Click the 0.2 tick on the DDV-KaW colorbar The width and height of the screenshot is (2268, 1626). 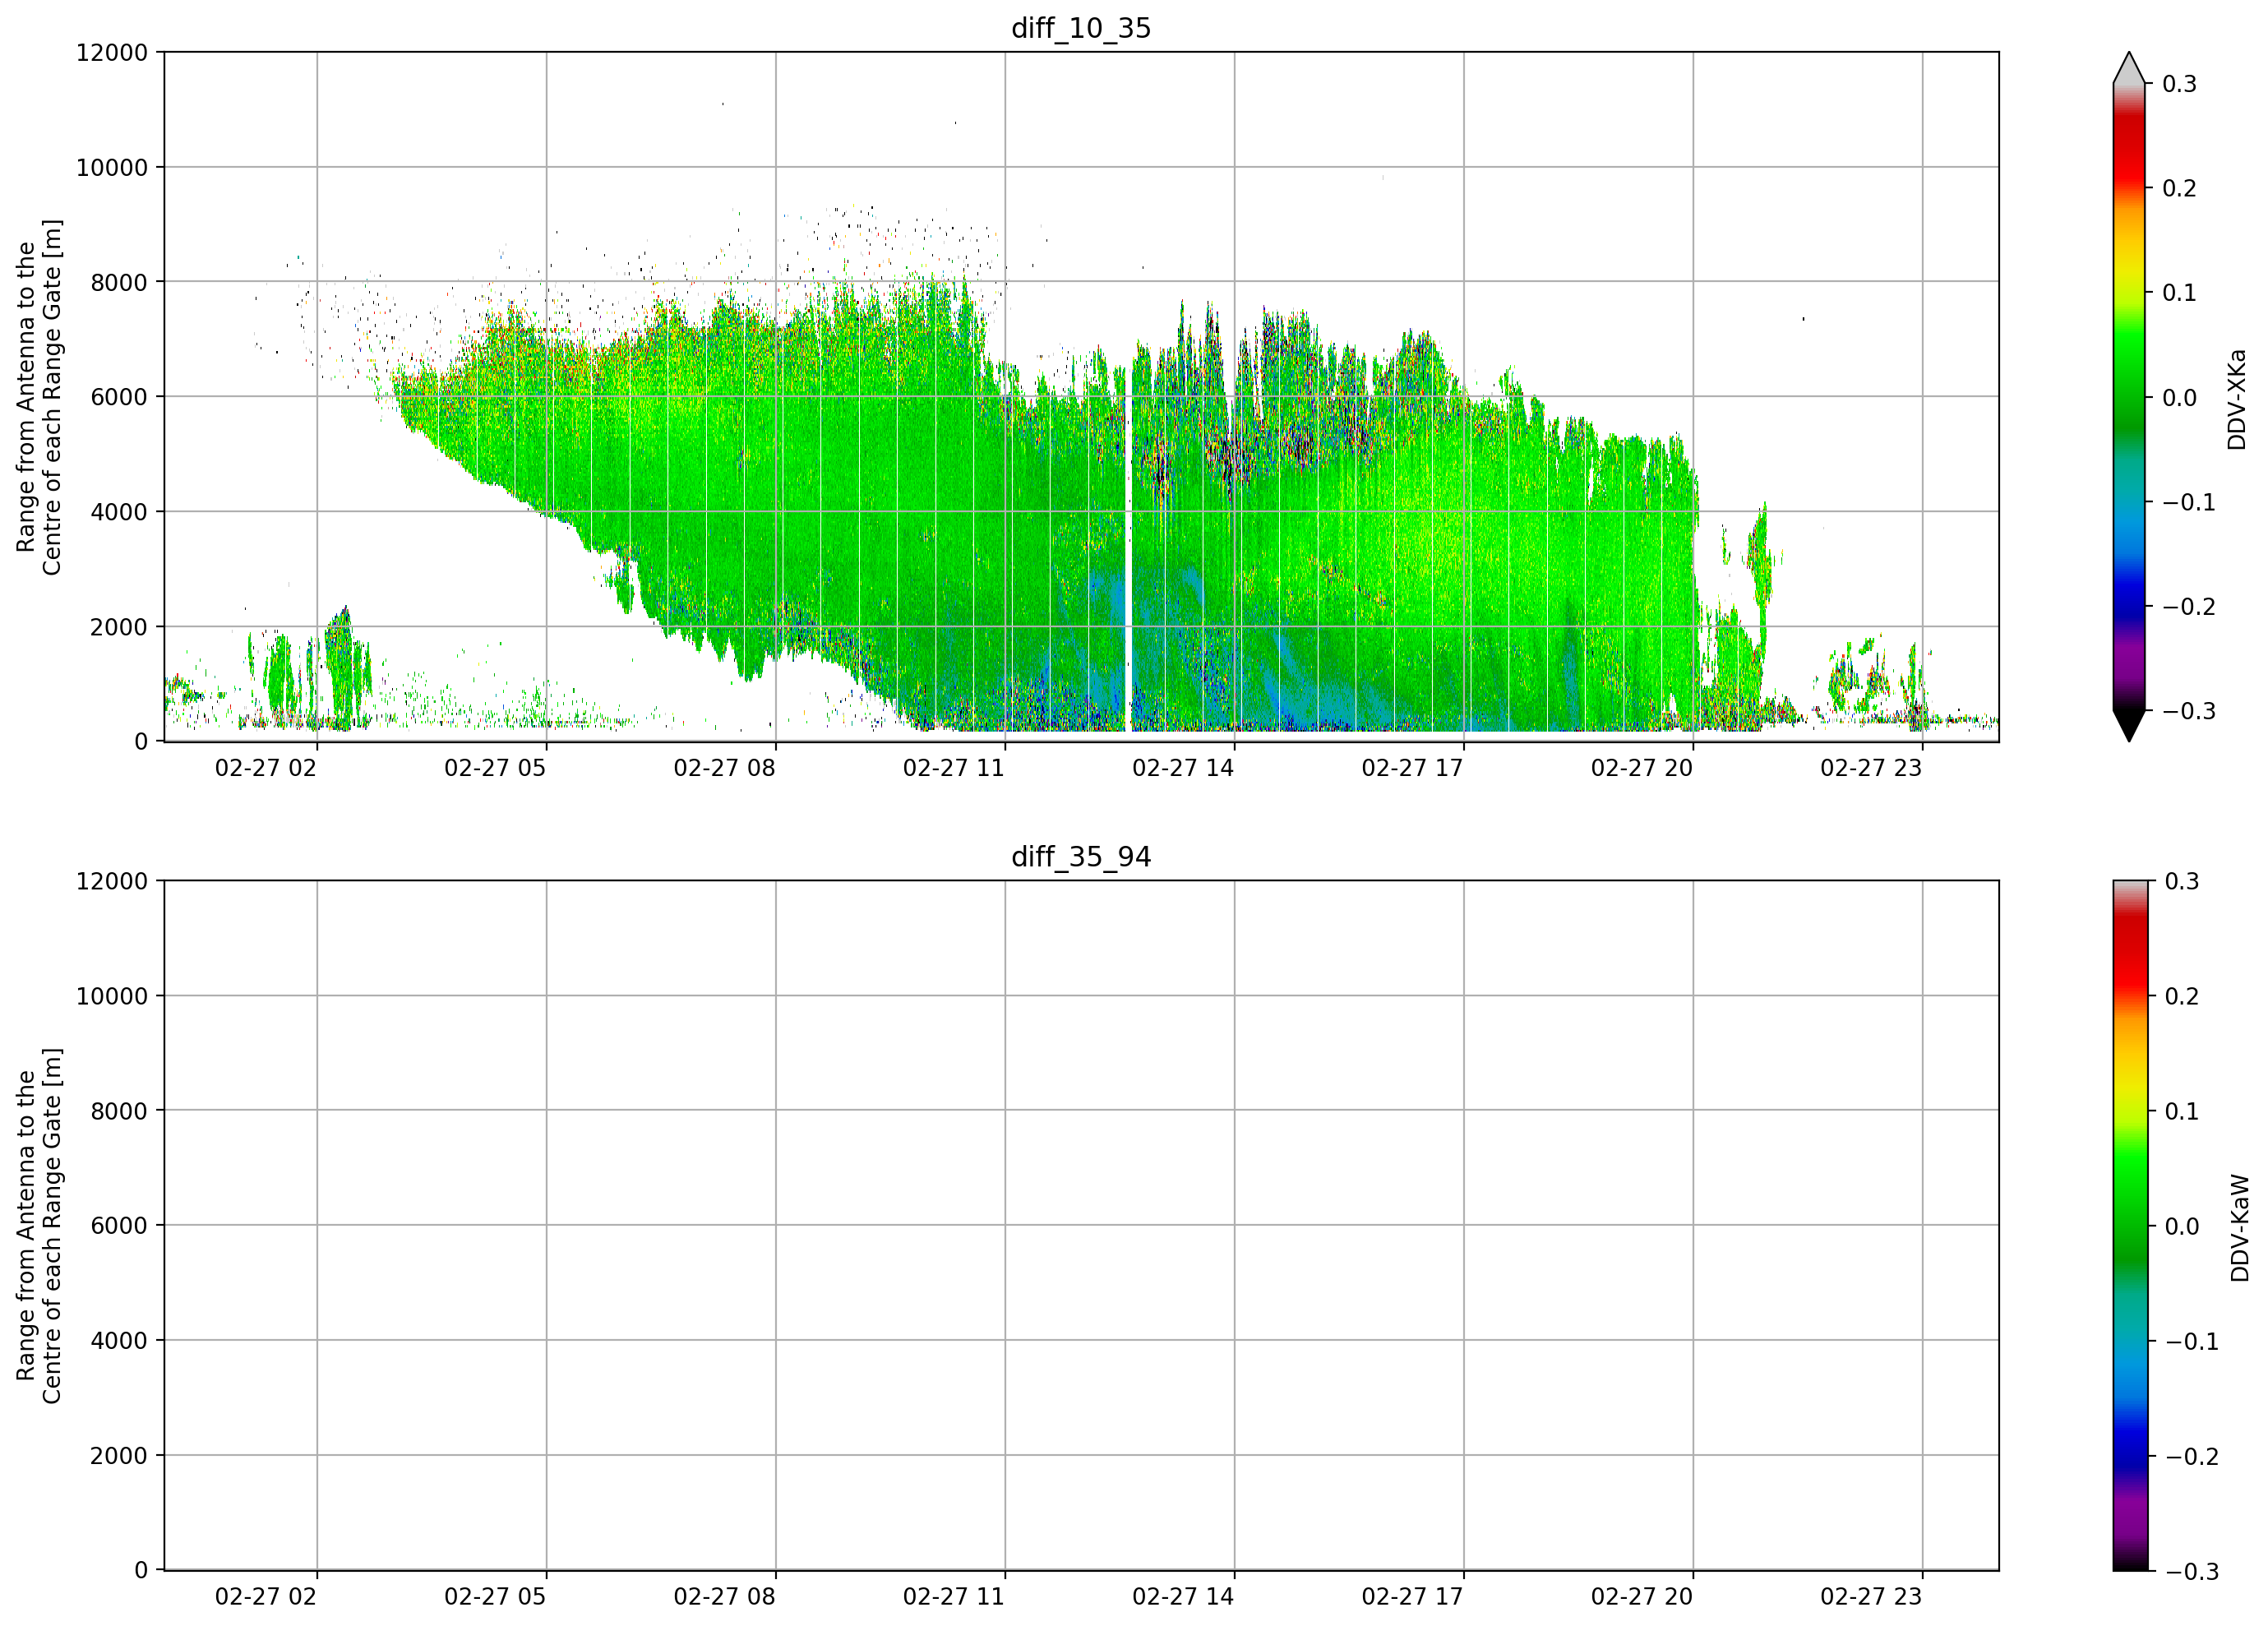click(x=2181, y=996)
